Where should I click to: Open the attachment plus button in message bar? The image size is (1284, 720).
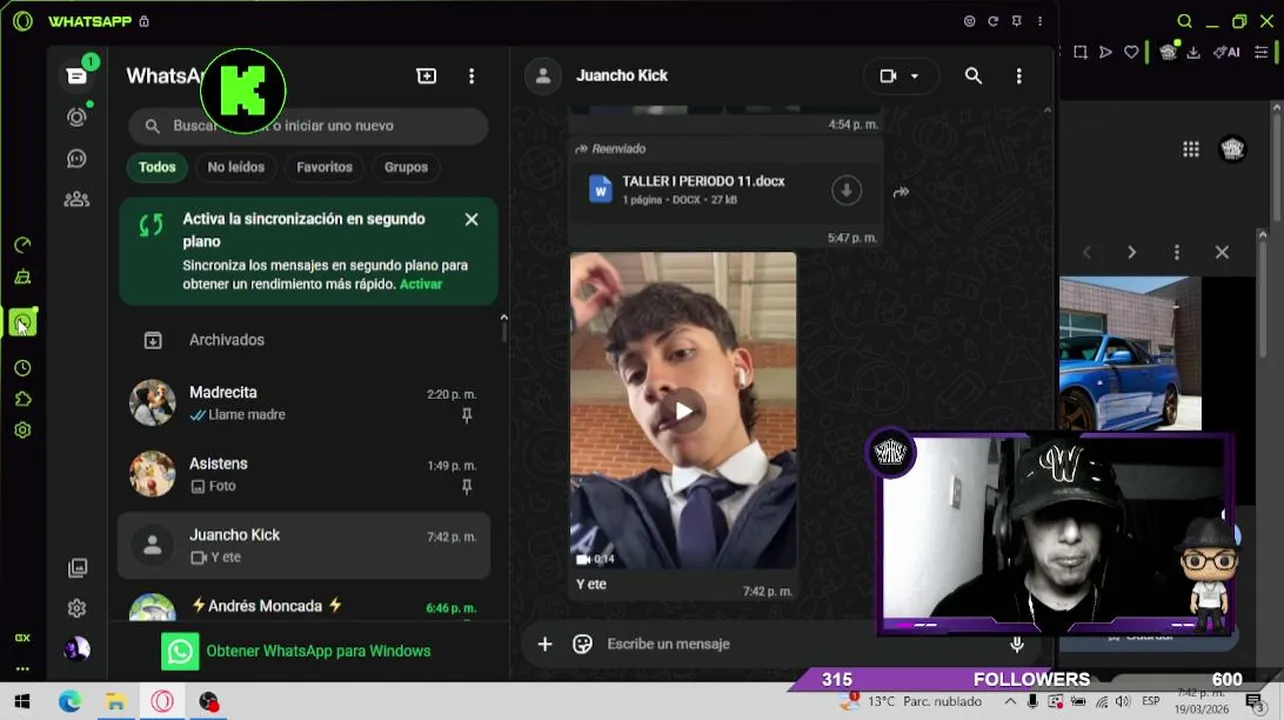545,644
